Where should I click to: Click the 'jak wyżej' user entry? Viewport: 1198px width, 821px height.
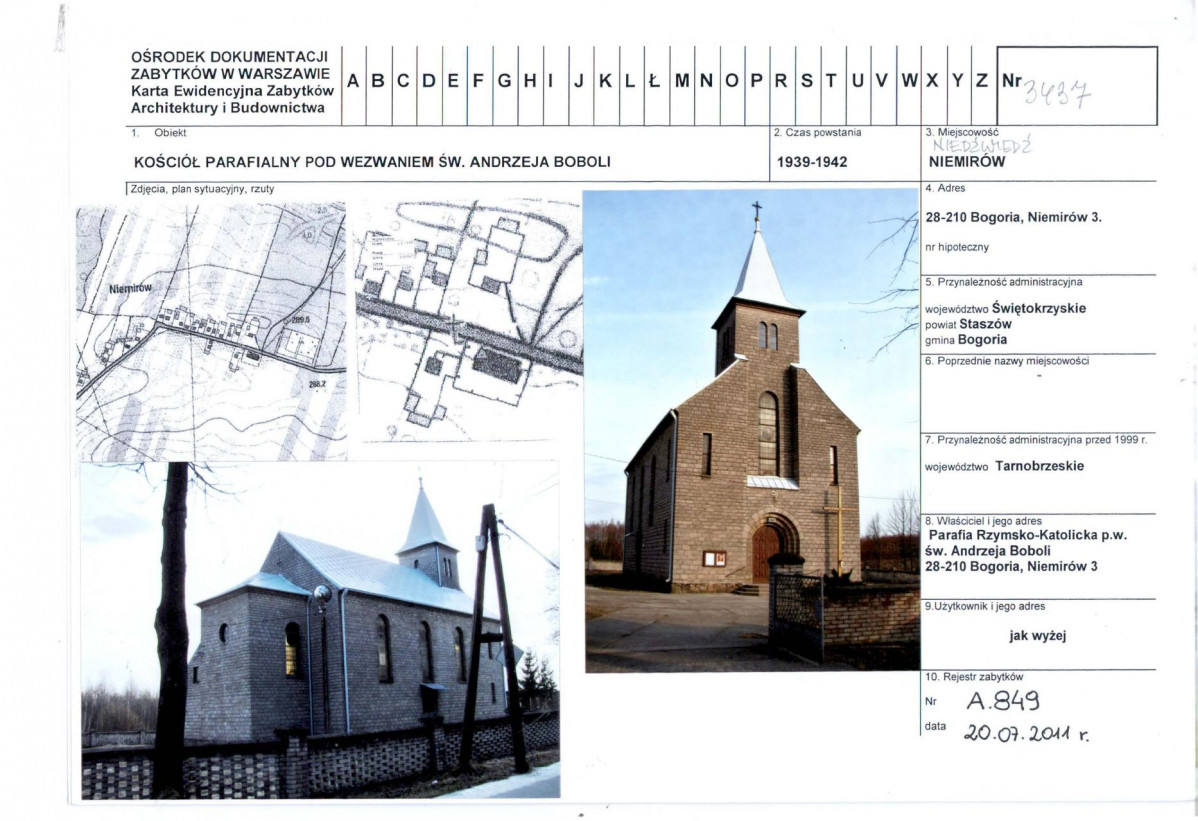coord(1038,634)
